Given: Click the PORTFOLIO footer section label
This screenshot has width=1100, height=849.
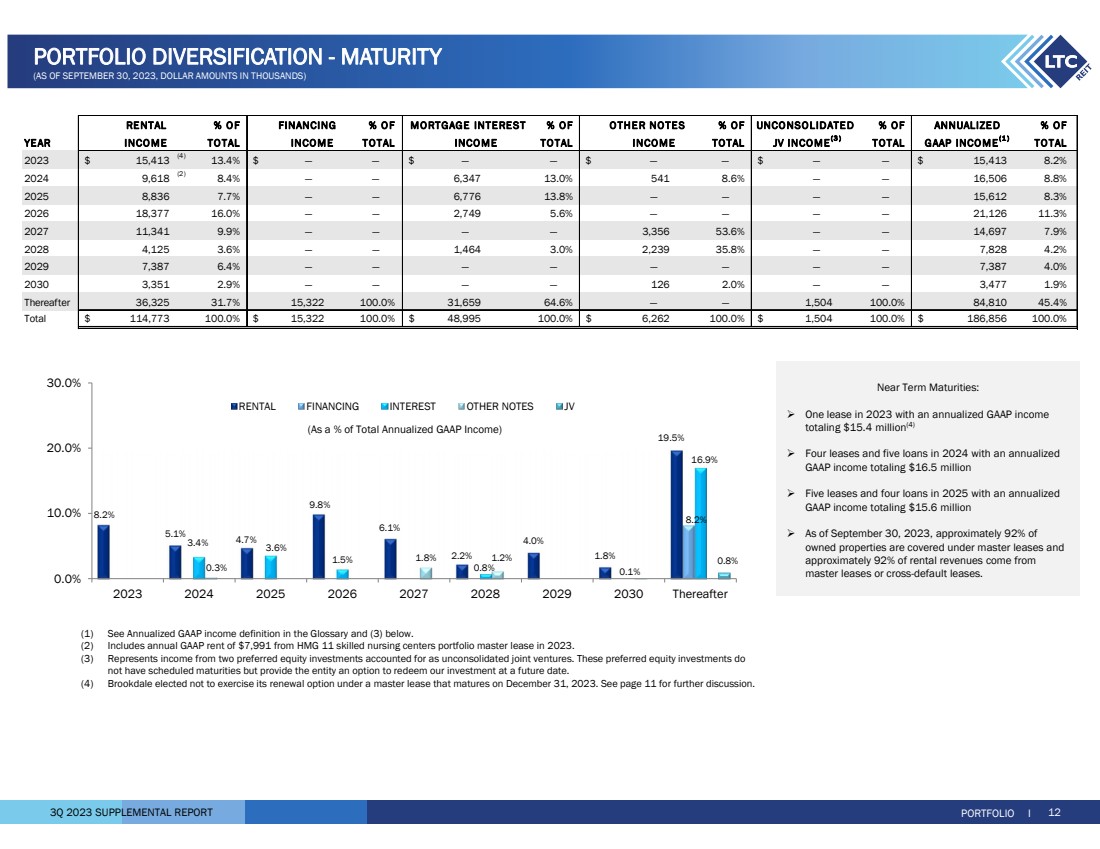Looking at the screenshot, I should [x=987, y=813].
